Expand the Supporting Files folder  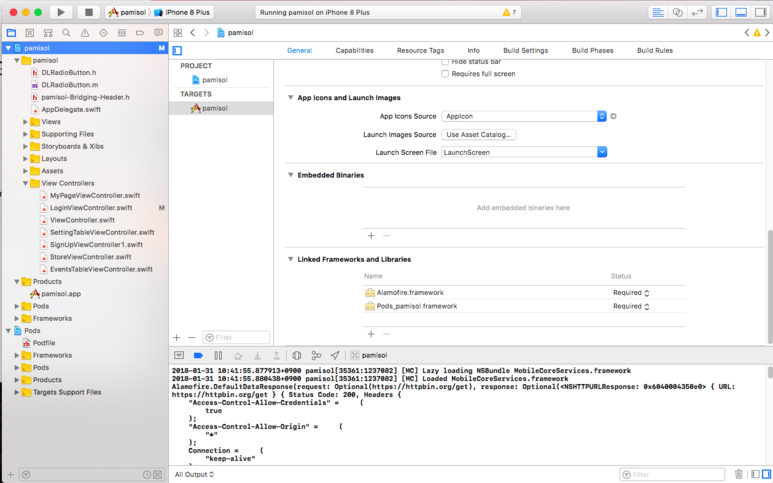tap(25, 134)
